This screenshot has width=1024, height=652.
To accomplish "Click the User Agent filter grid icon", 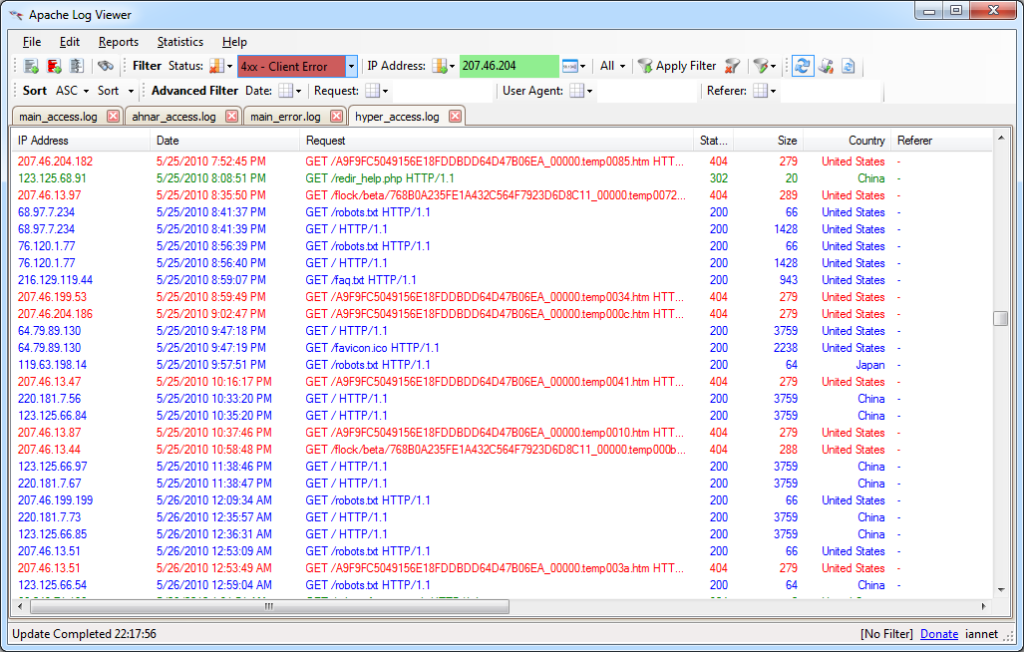I will point(577,91).
